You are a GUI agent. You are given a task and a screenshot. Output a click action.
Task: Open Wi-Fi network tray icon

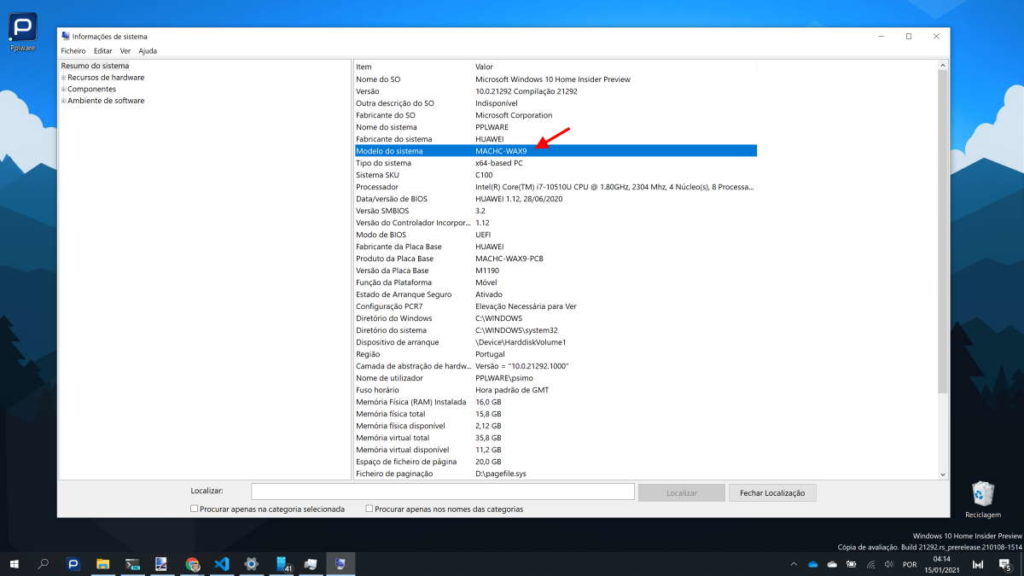(x=871, y=565)
